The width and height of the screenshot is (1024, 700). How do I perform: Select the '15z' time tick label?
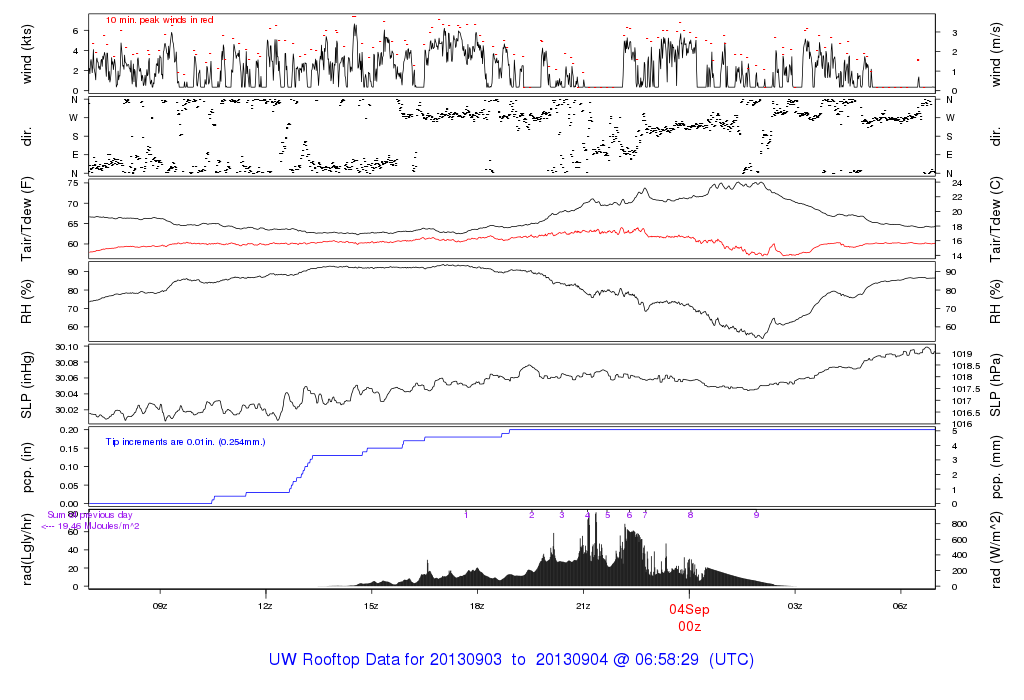tap(371, 606)
